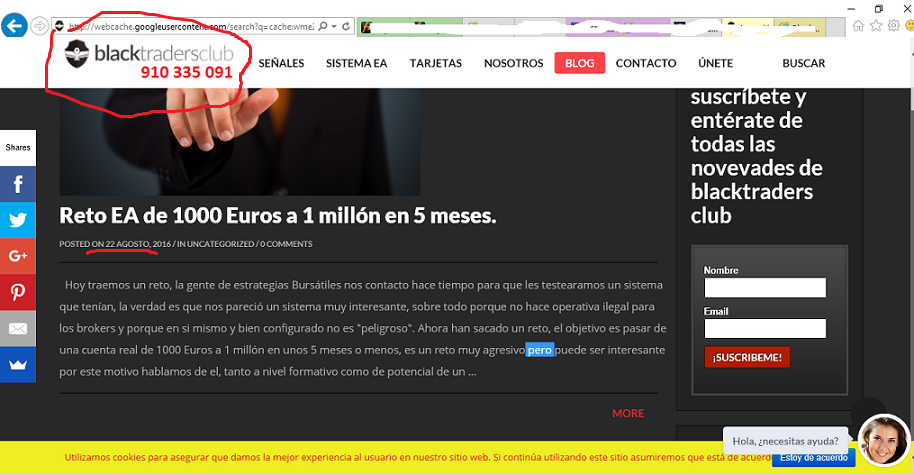
Task: Click the Nombre input field
Action: pos(765,288)
